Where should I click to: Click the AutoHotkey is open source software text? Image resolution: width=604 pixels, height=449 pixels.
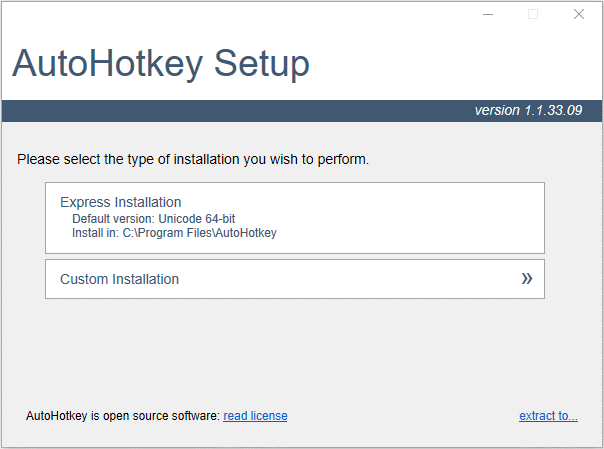[123, 416]
